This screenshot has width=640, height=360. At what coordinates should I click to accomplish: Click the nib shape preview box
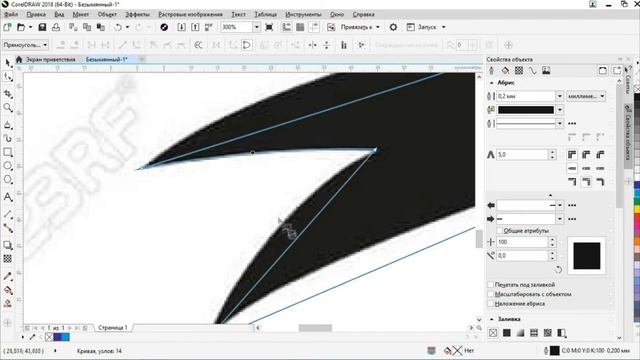click(587, 256)
